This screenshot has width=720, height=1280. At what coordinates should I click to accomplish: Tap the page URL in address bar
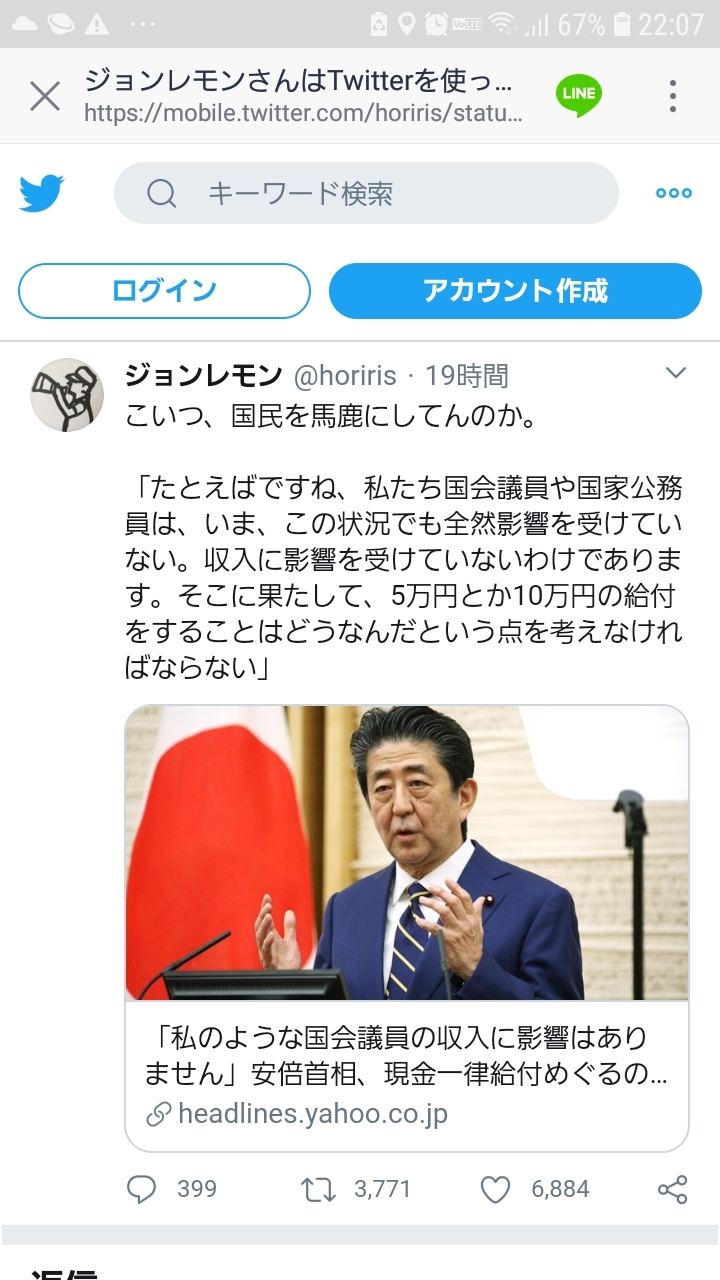[303, 114]
